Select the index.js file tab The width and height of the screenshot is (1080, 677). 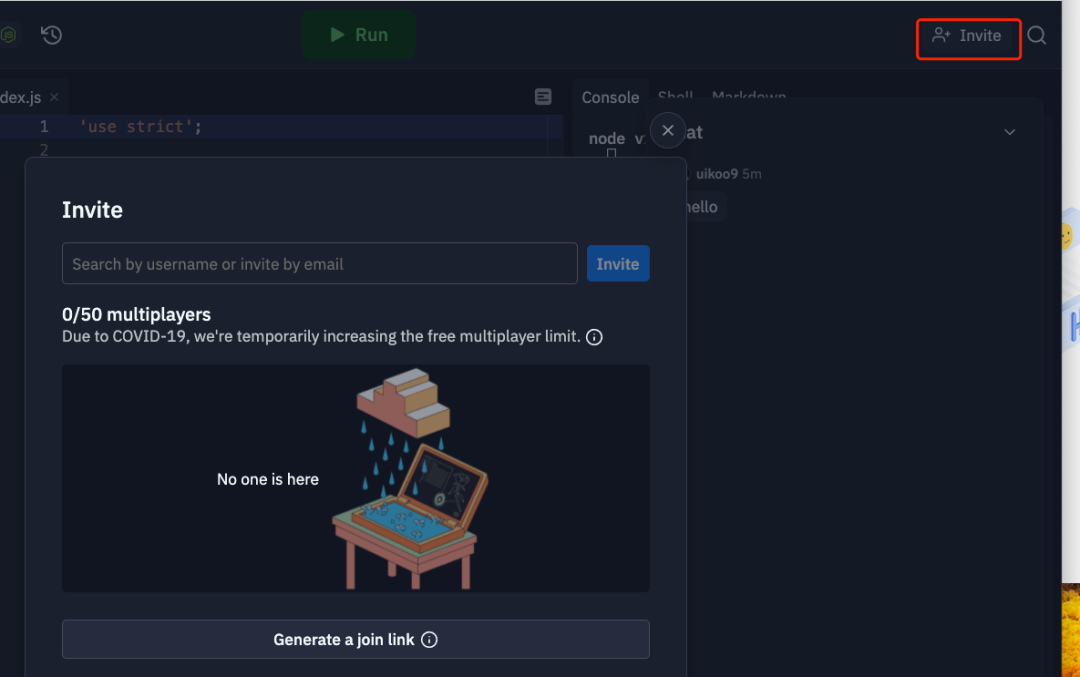pyautogui.click(x=21, y=97)
